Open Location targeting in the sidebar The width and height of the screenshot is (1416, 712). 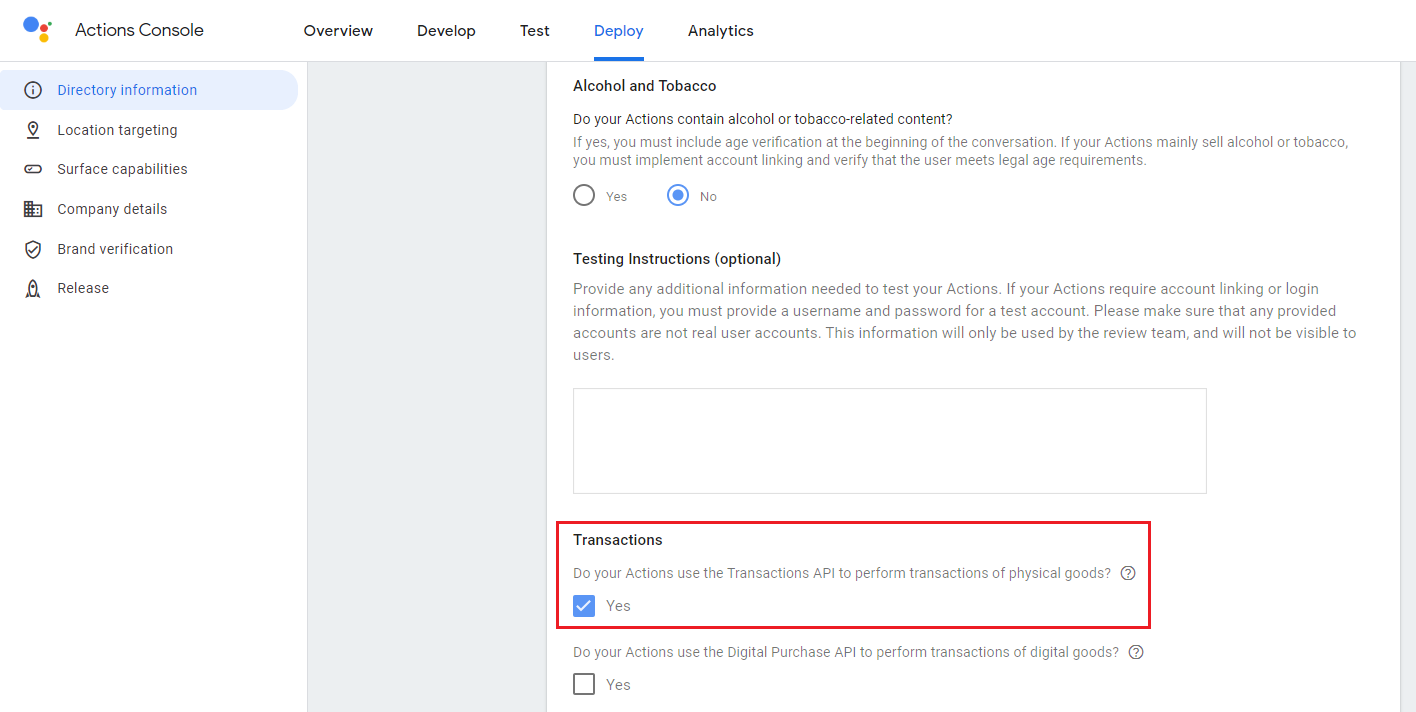[117, 130]
